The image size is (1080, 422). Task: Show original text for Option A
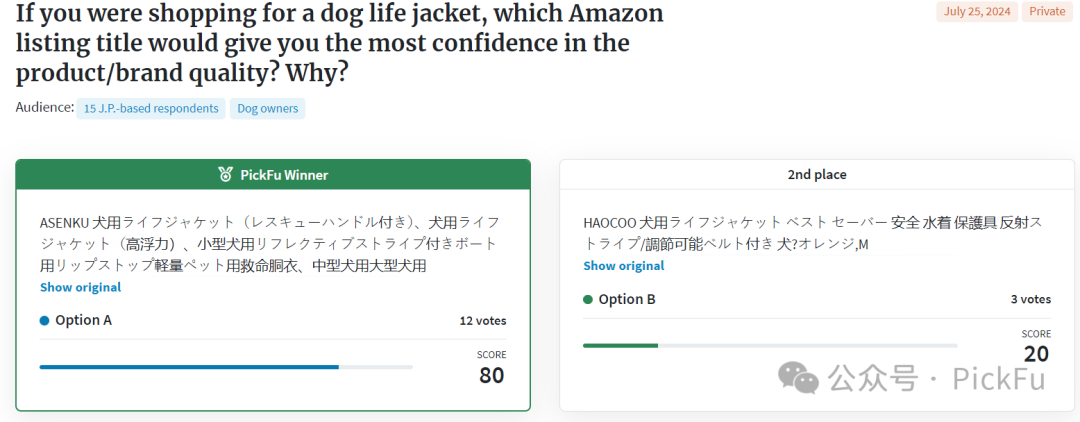coord(81,287)
